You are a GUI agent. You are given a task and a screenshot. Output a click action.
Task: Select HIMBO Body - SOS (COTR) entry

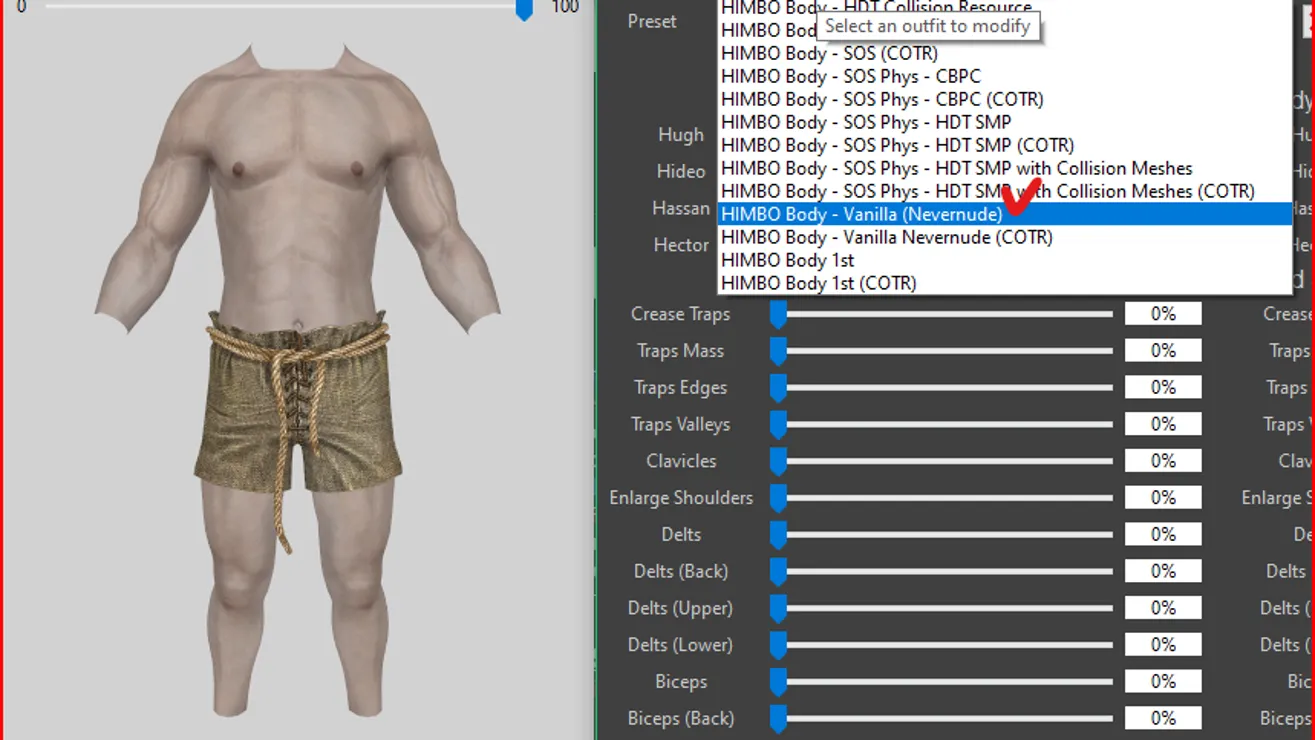pos(828,53)
